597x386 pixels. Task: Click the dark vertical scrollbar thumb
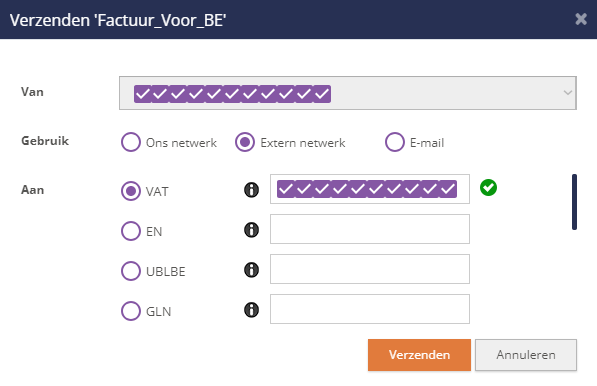point(574,202)
